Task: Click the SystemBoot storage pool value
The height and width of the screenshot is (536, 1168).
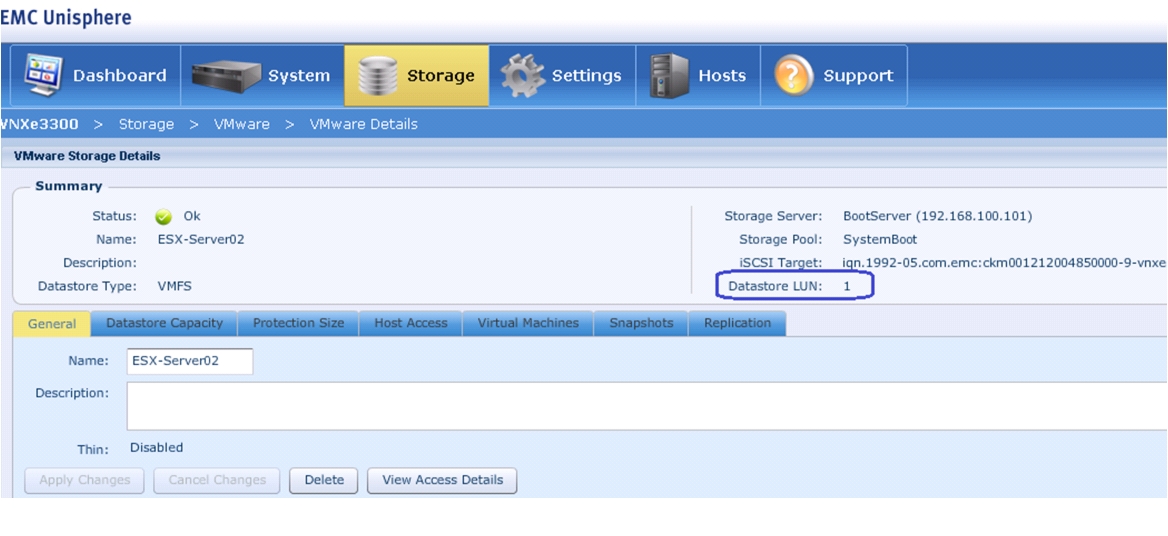Action: click(880, 240)
